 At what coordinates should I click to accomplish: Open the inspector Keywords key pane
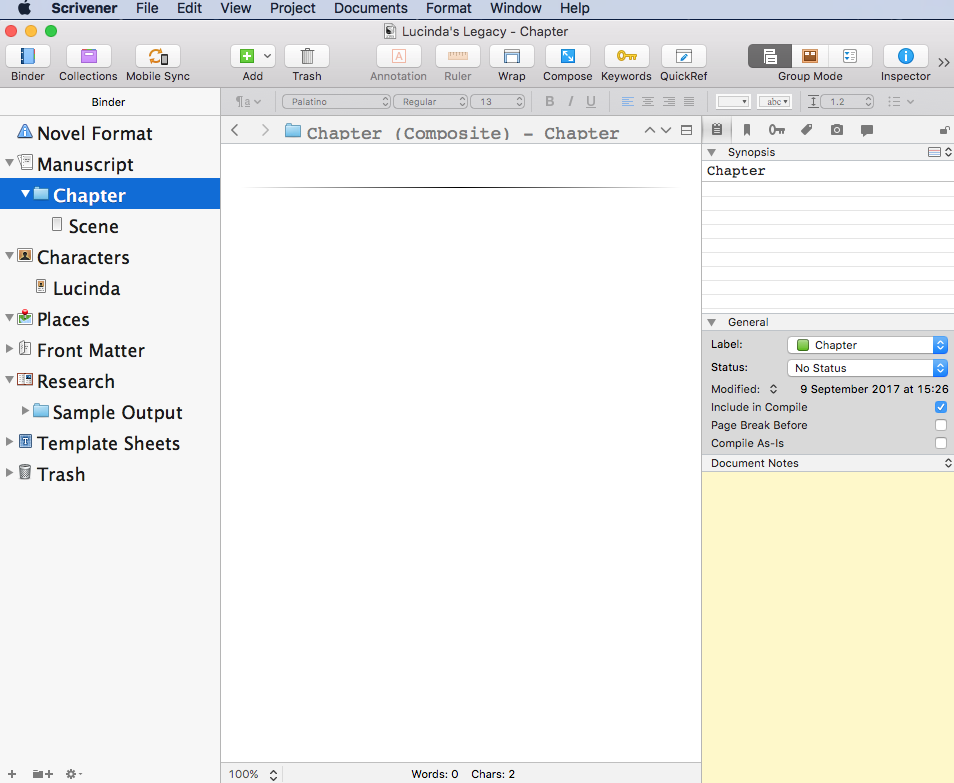(776, 130)
